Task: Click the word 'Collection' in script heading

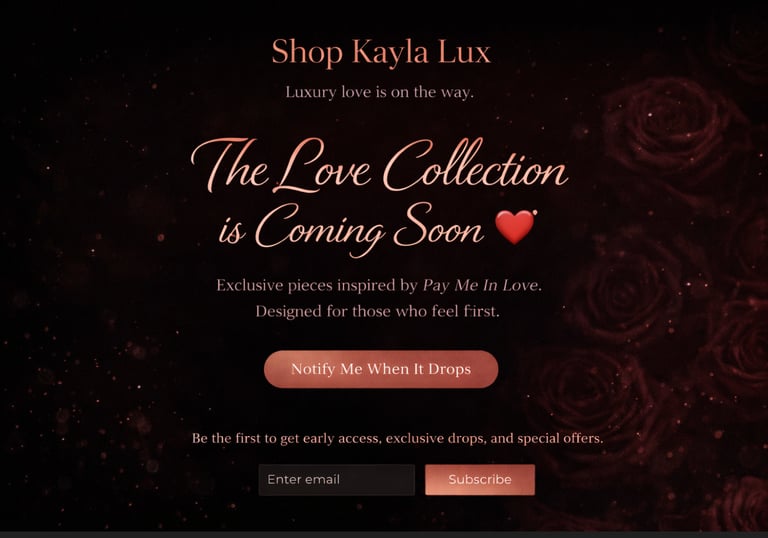Action: [475, 166]
